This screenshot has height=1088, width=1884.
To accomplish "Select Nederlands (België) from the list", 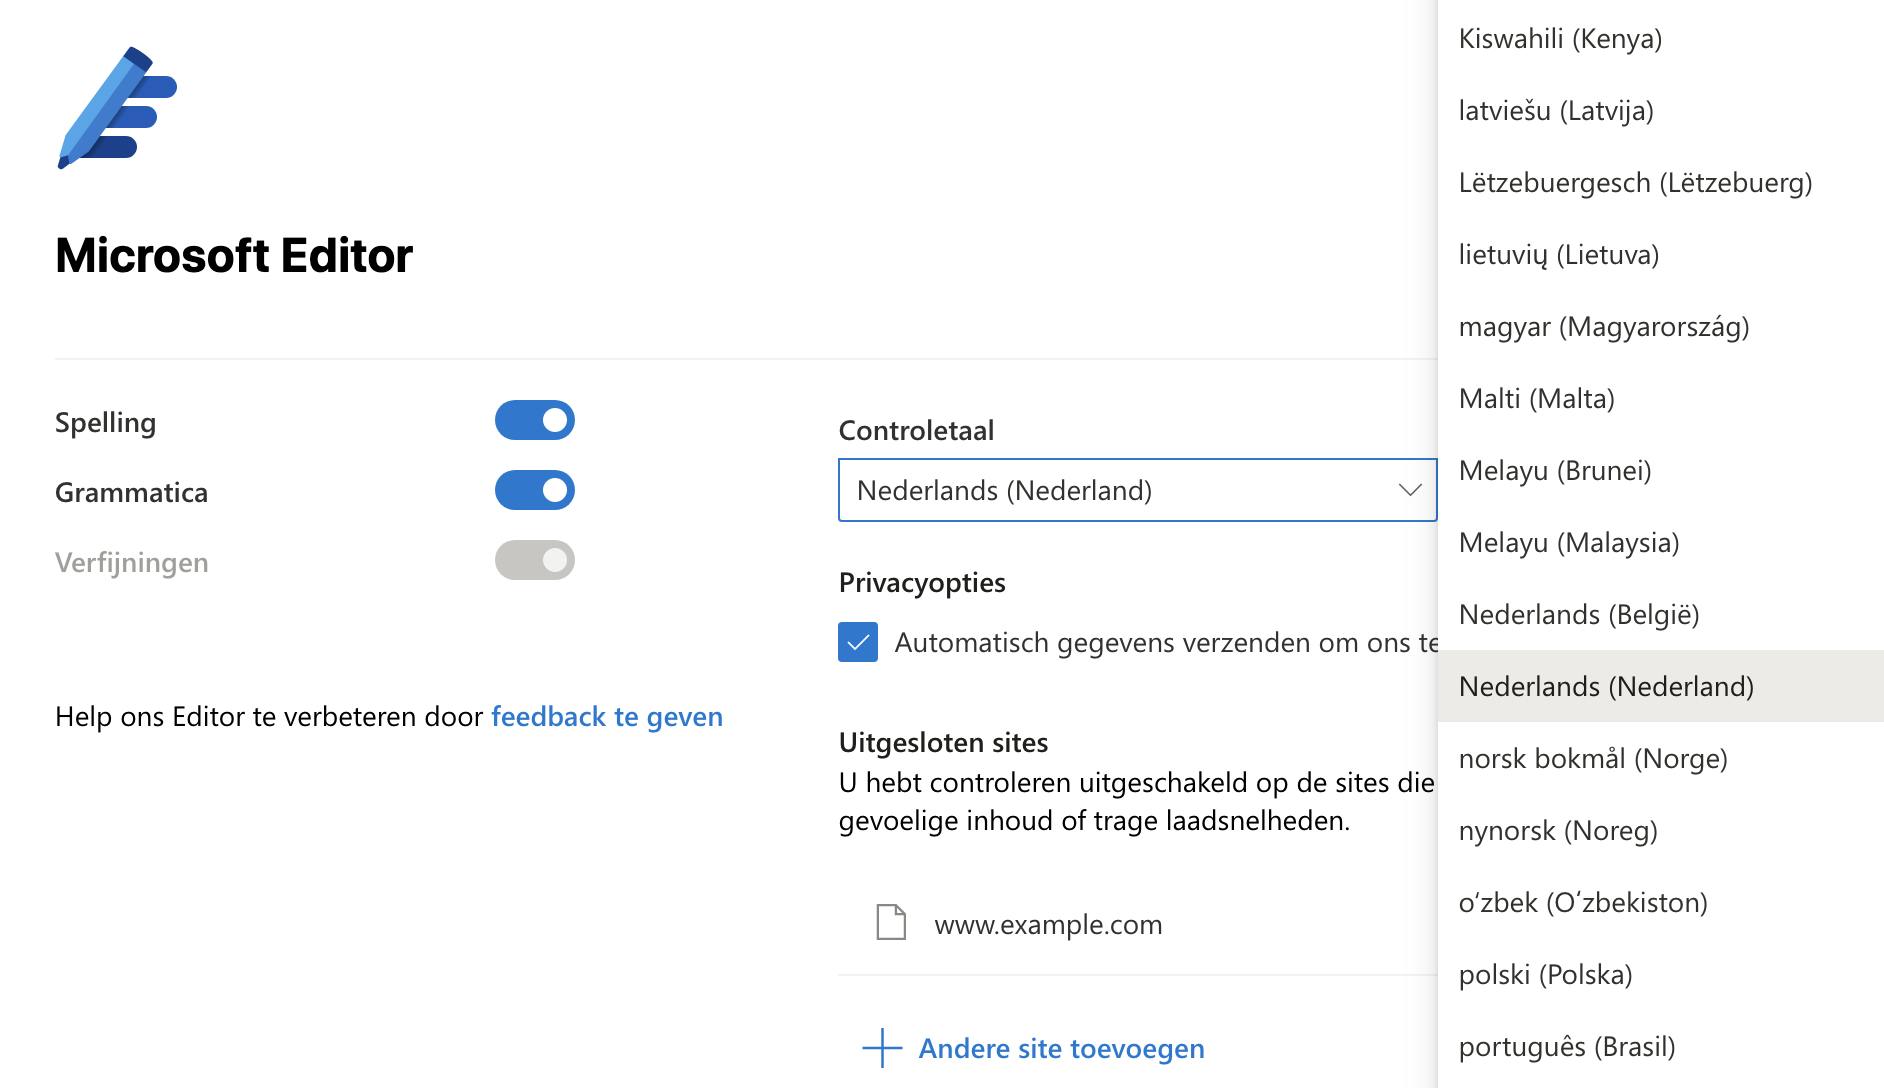I will point(1578,615).
